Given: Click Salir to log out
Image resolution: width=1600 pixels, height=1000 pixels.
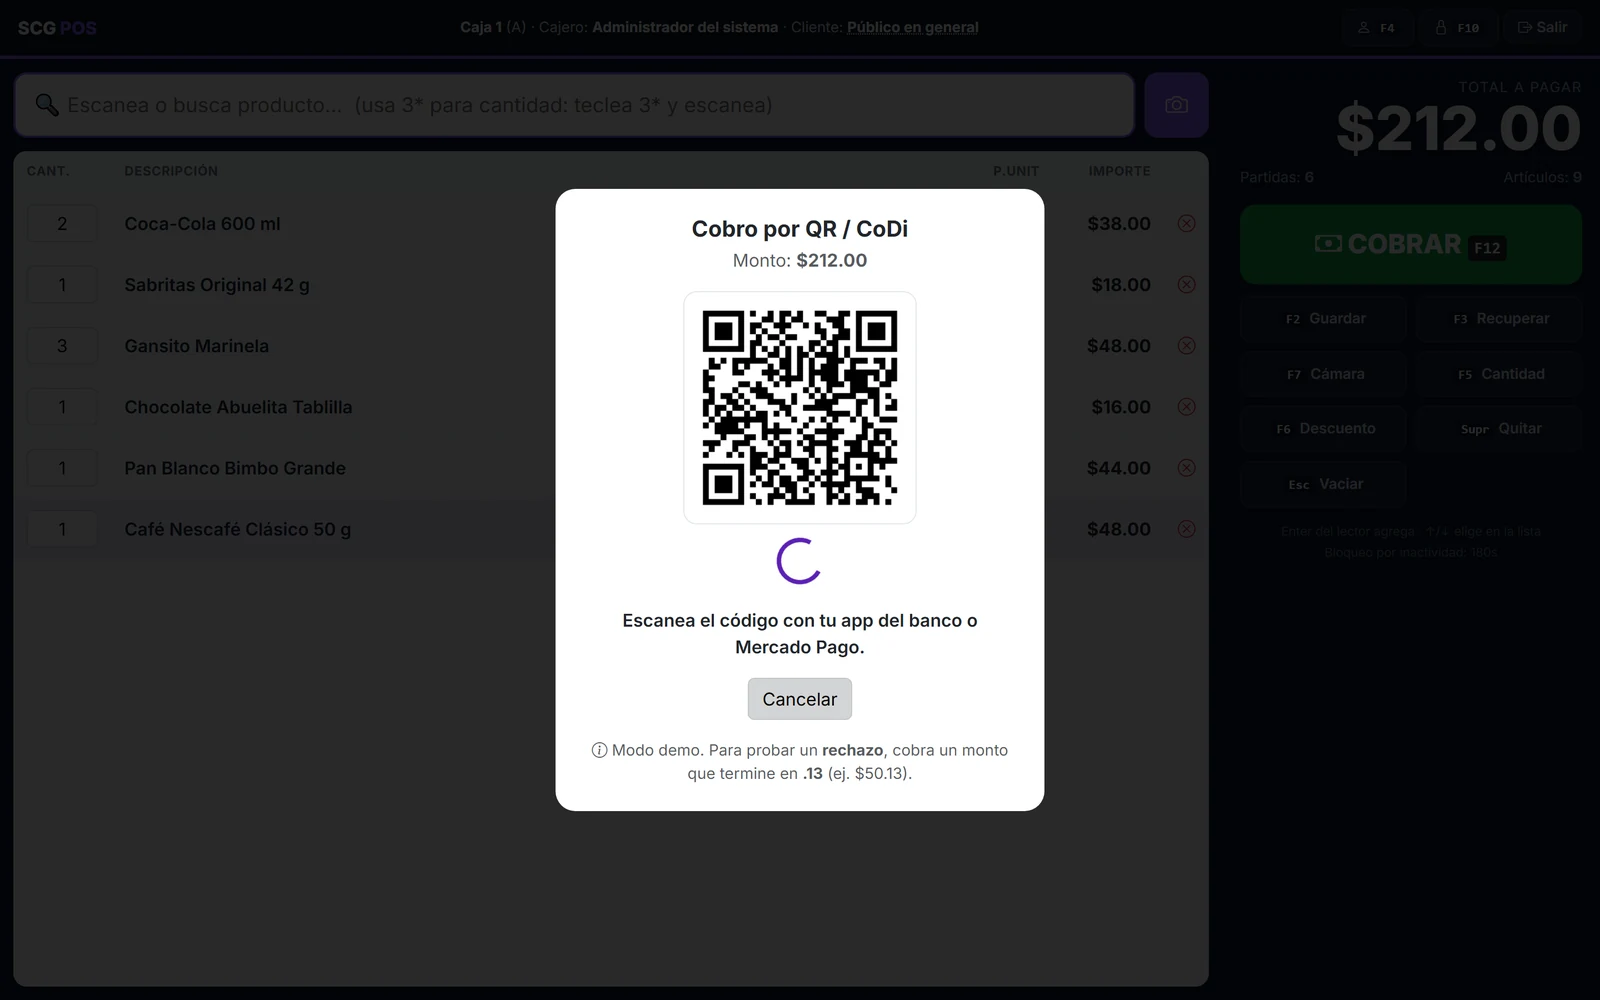Looking at the screenshot, I should point(1542,28).
